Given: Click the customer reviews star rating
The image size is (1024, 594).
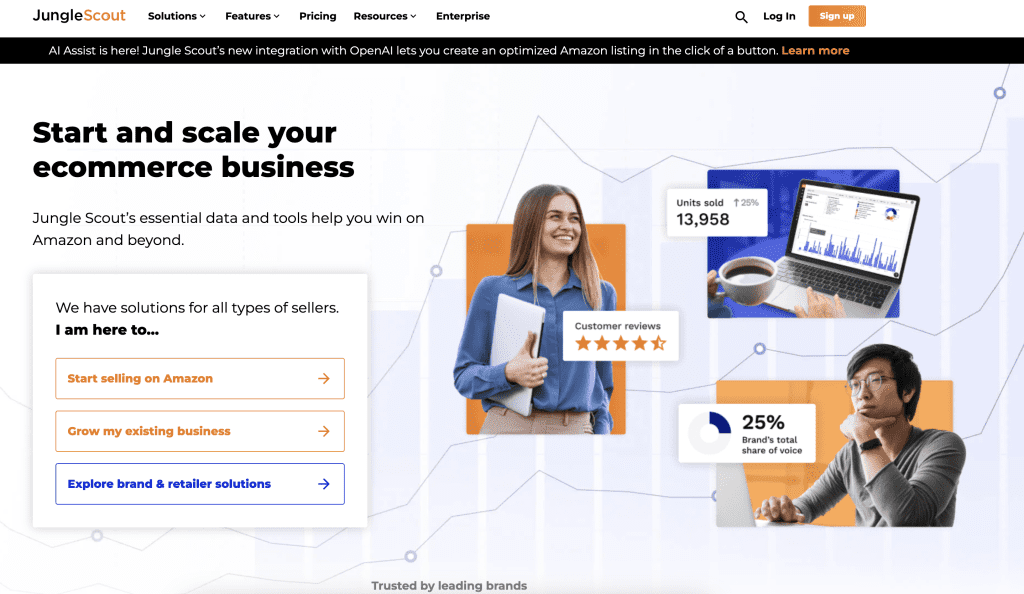Looking at the screenshot, I should click(620, 343).
